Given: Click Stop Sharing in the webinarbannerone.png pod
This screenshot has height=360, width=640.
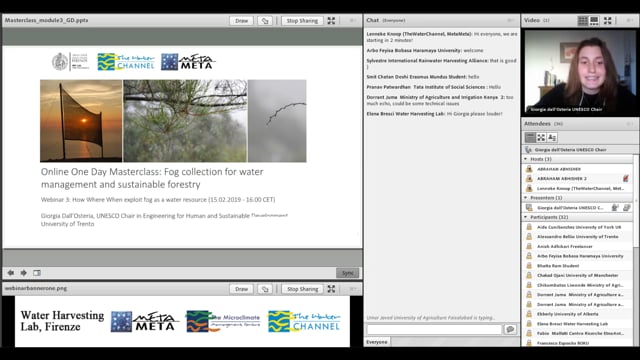Looking at the screenshot, I should coord(302,289).
